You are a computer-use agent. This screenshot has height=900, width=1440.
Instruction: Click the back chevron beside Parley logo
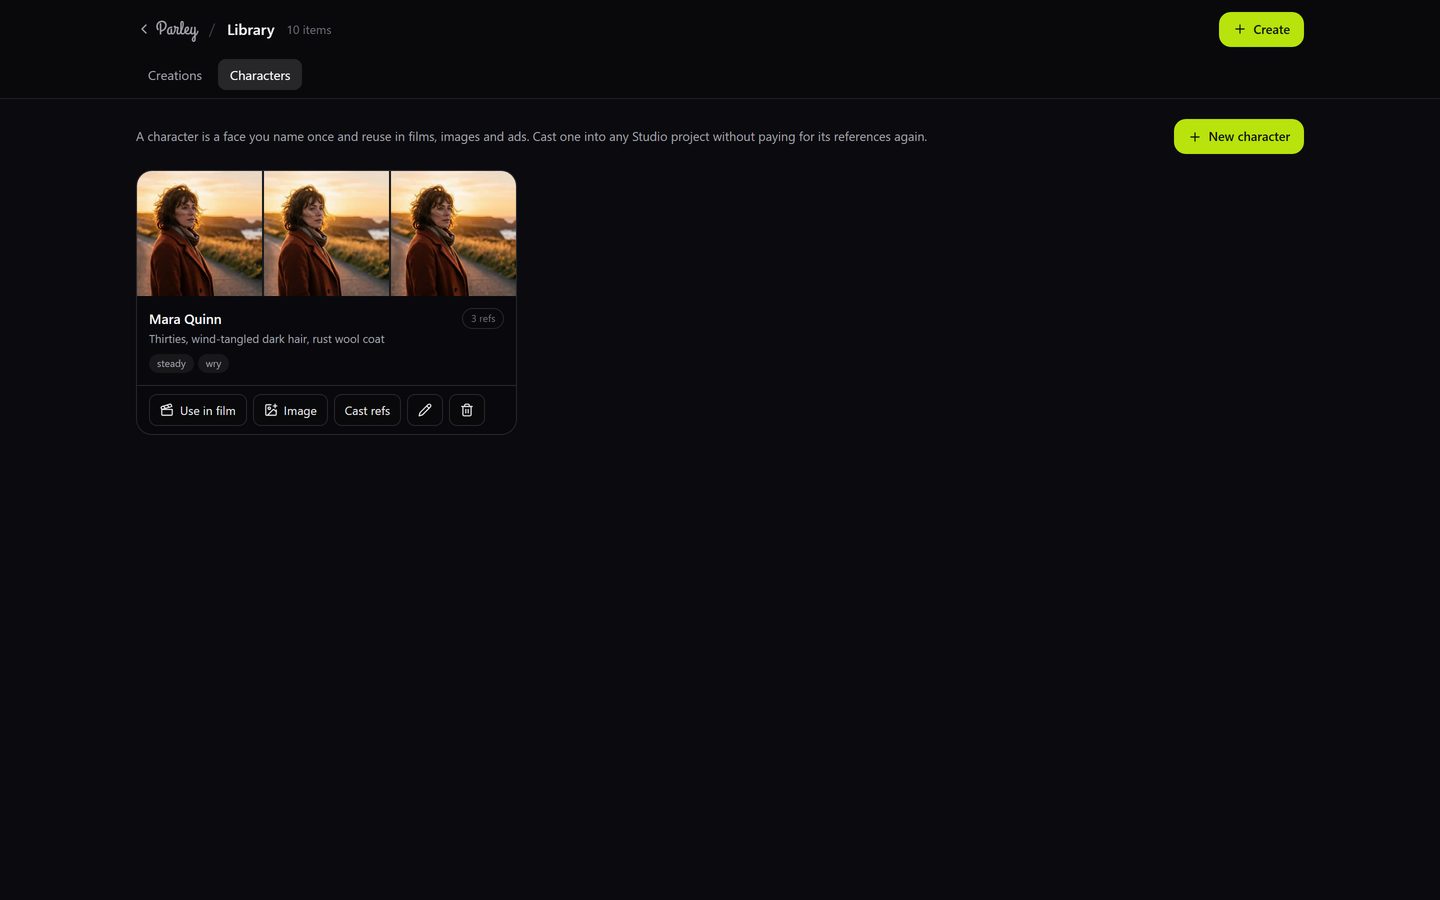144,29
